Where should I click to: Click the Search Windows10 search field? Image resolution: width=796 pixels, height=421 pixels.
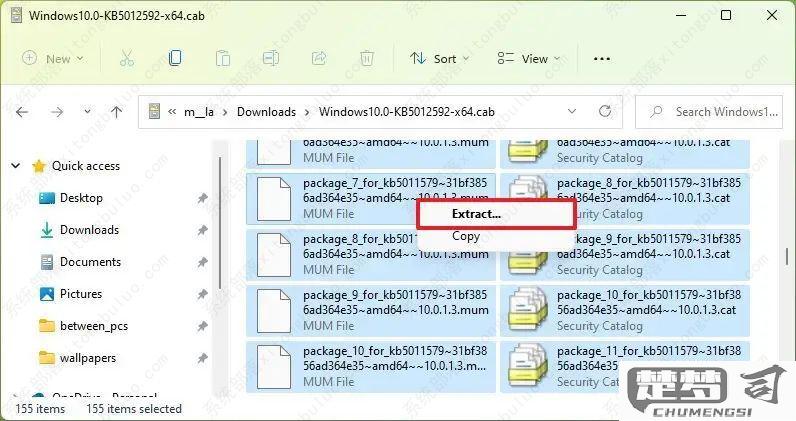pos(709,112)
